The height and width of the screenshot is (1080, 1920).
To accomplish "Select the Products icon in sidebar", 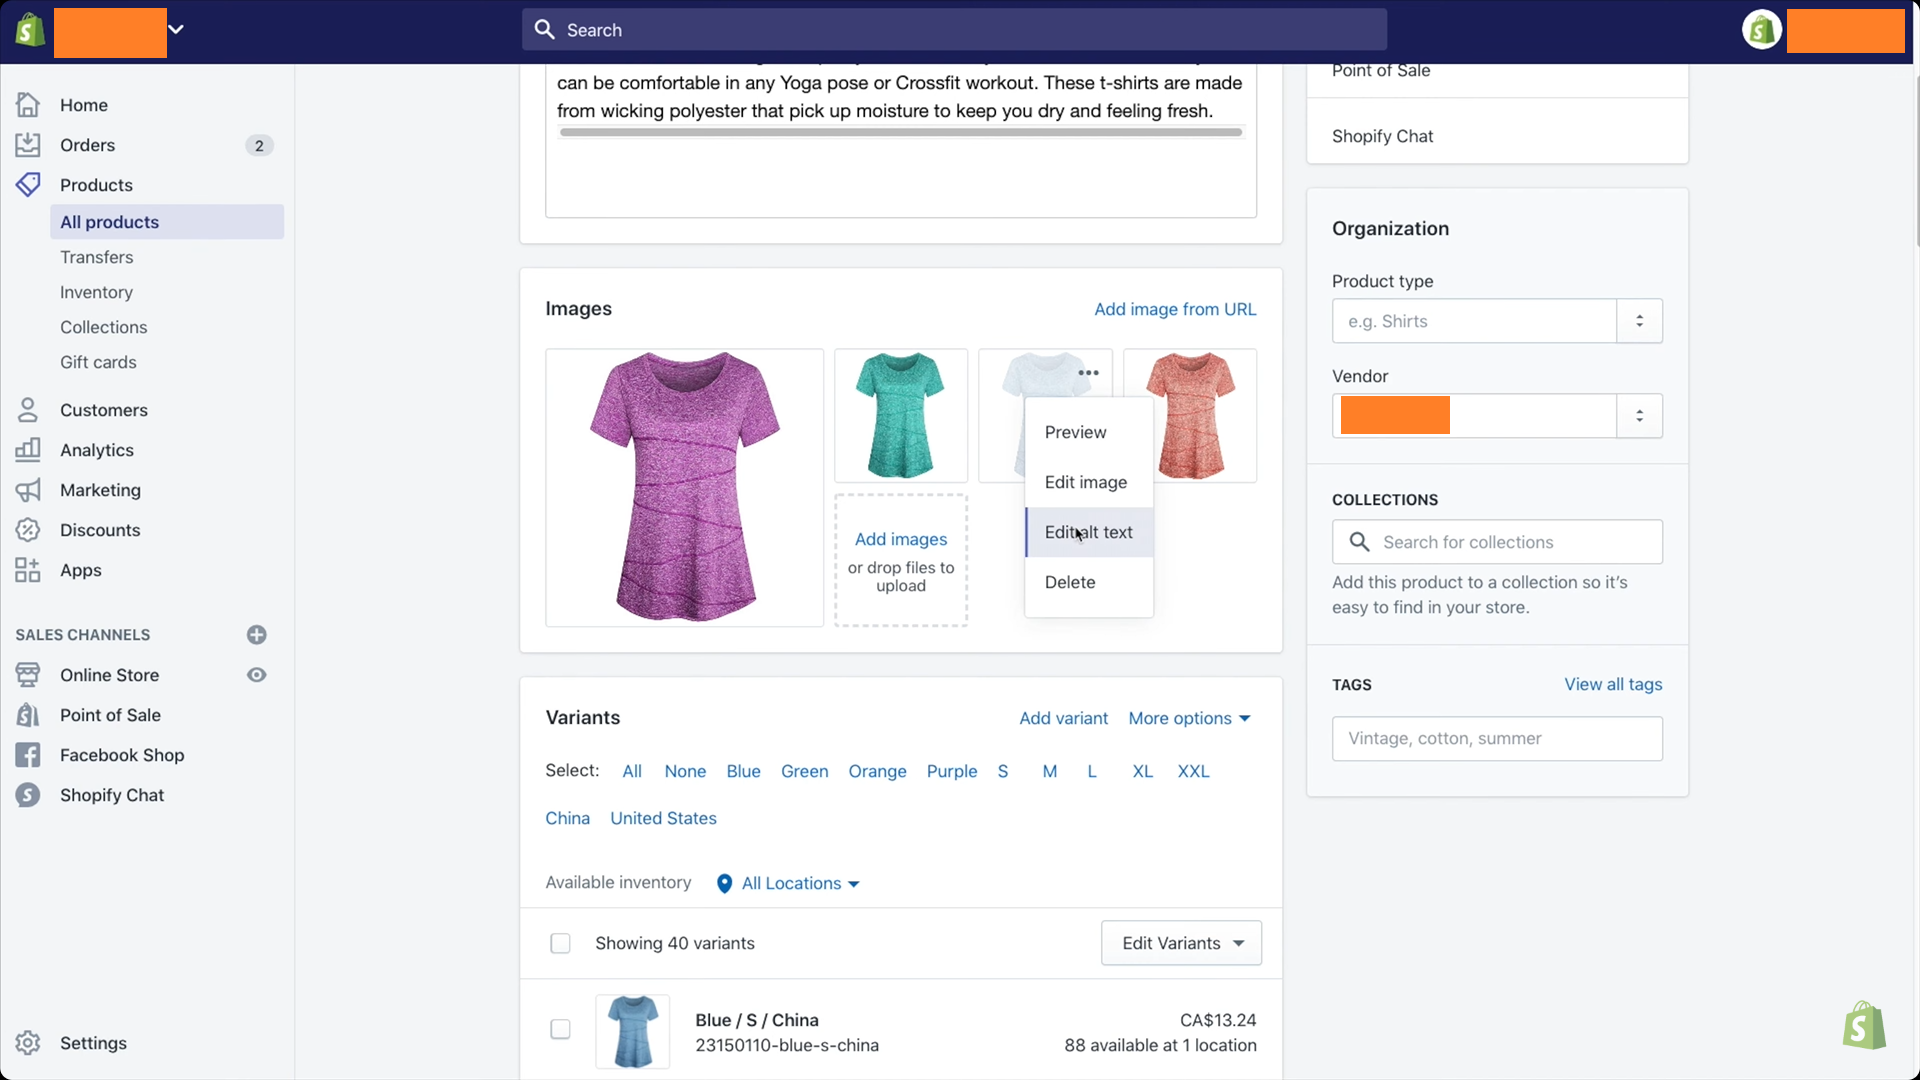I will (x=29, y=185).
